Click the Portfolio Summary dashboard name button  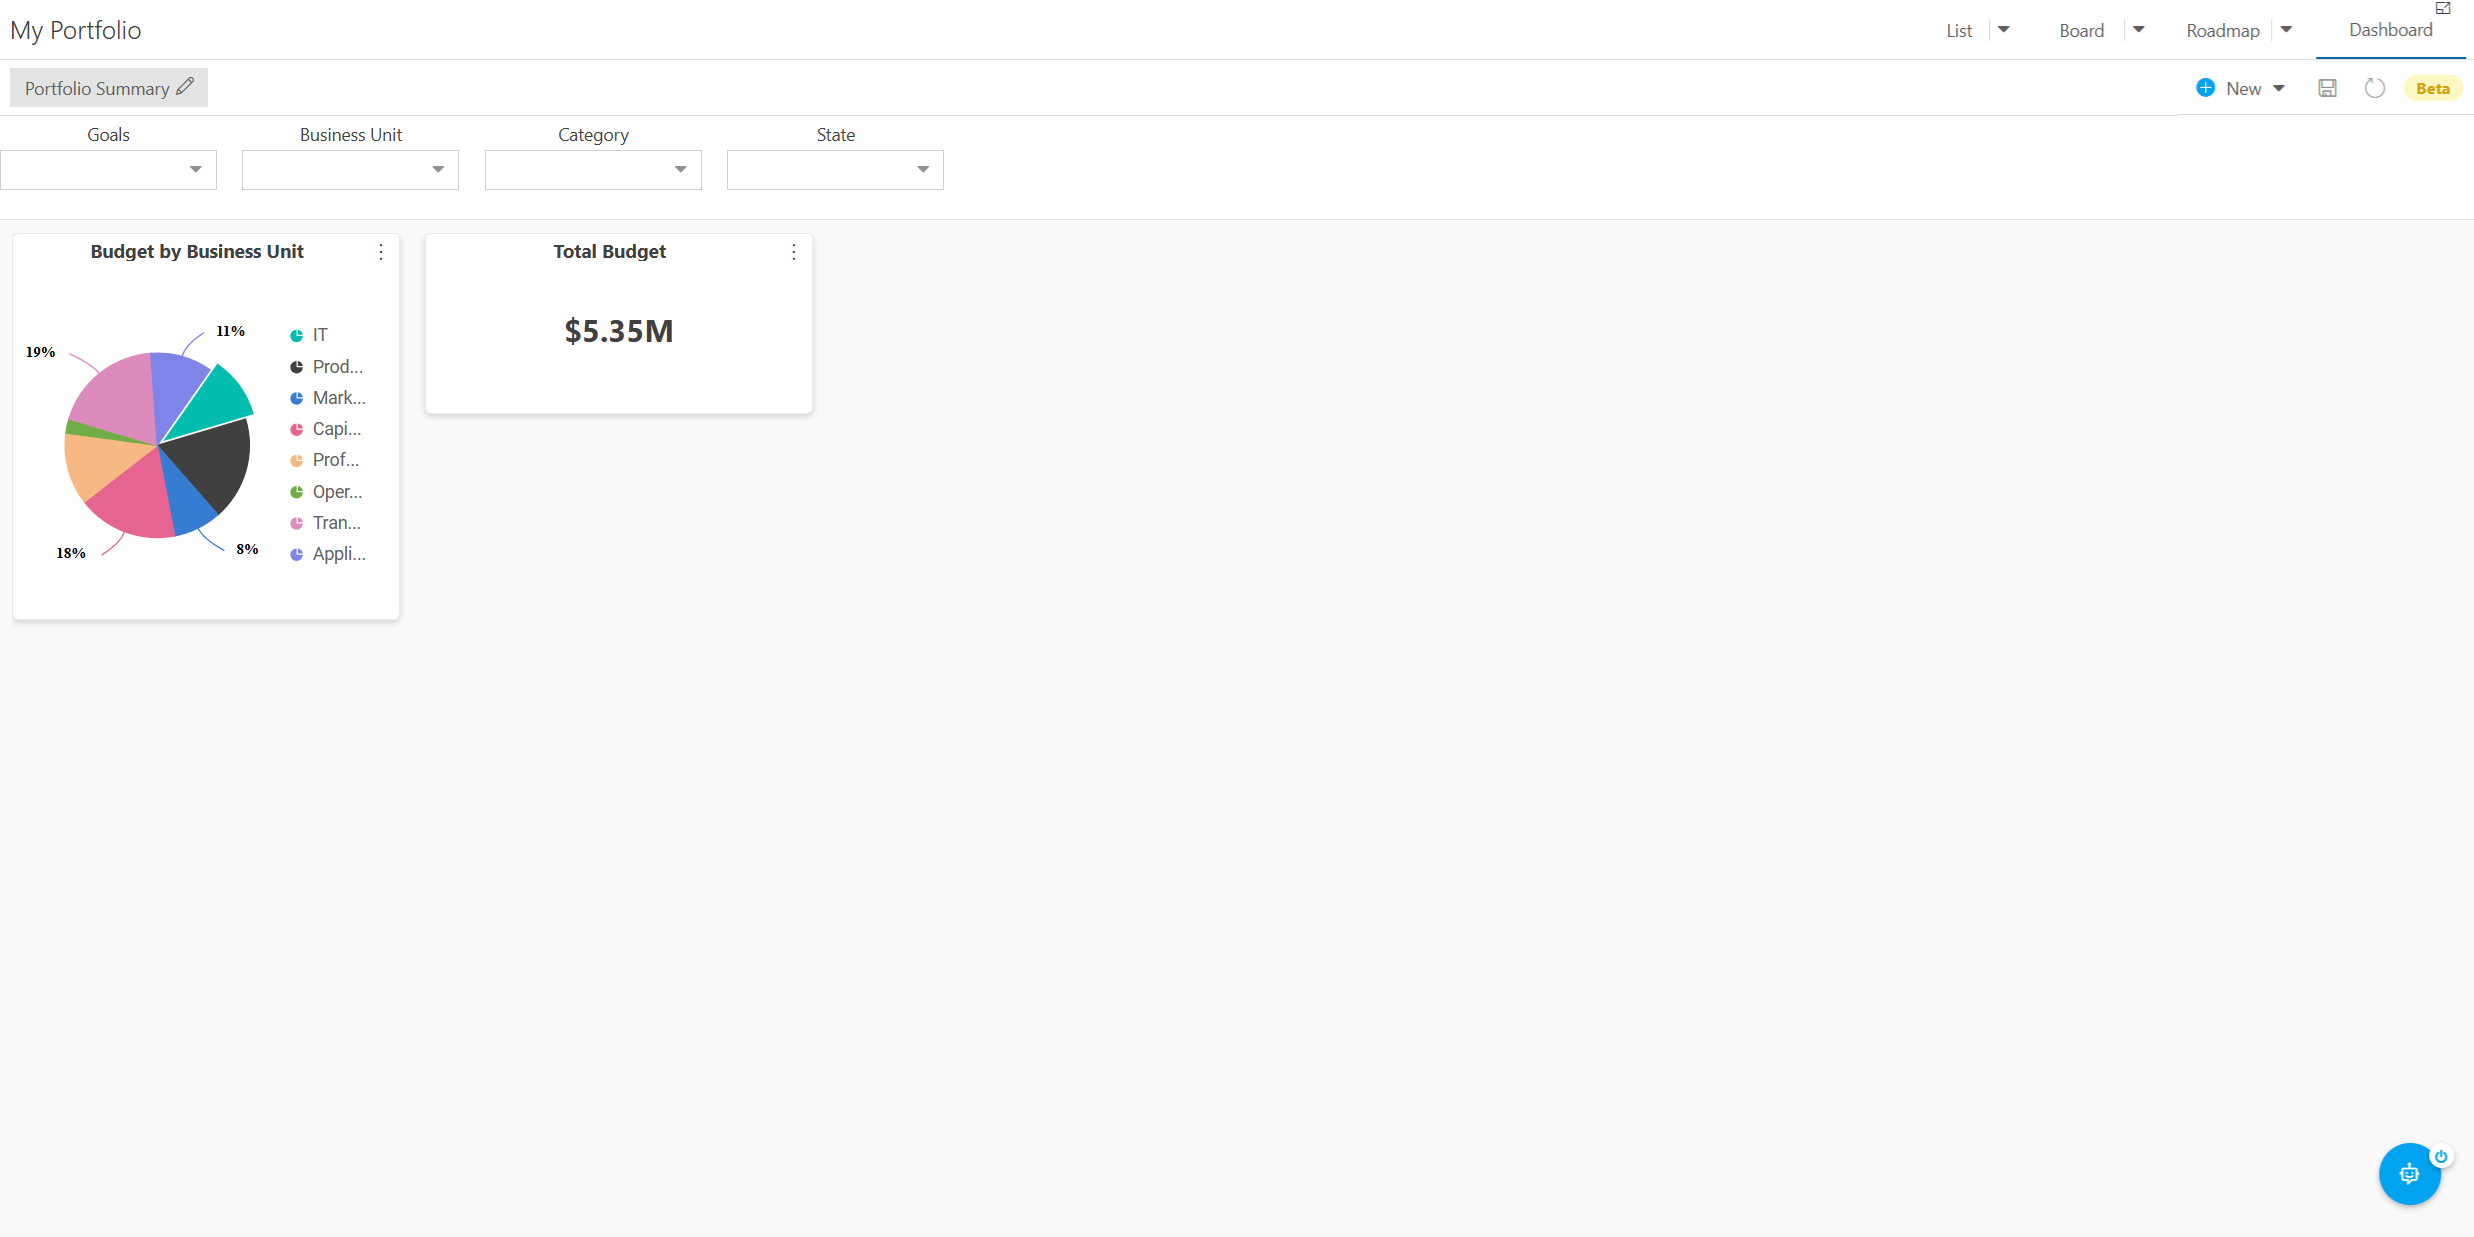tap(108, 88)
